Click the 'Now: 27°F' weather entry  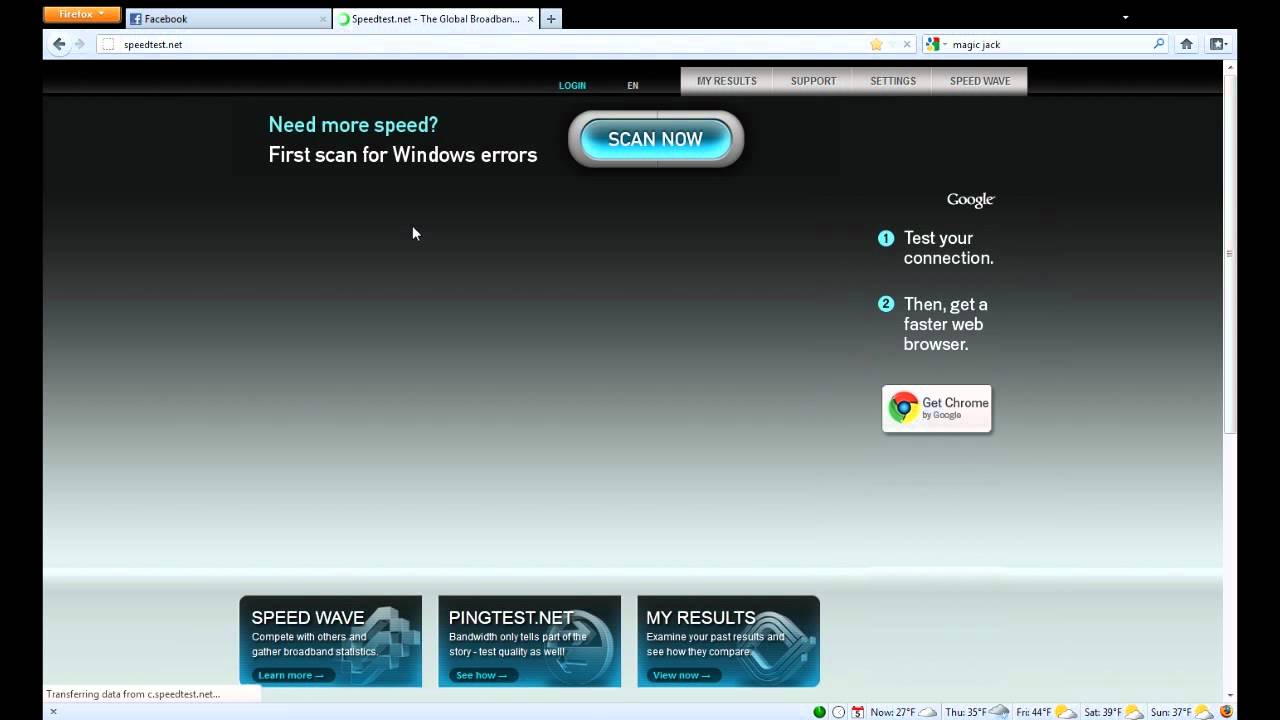point(893,712)
